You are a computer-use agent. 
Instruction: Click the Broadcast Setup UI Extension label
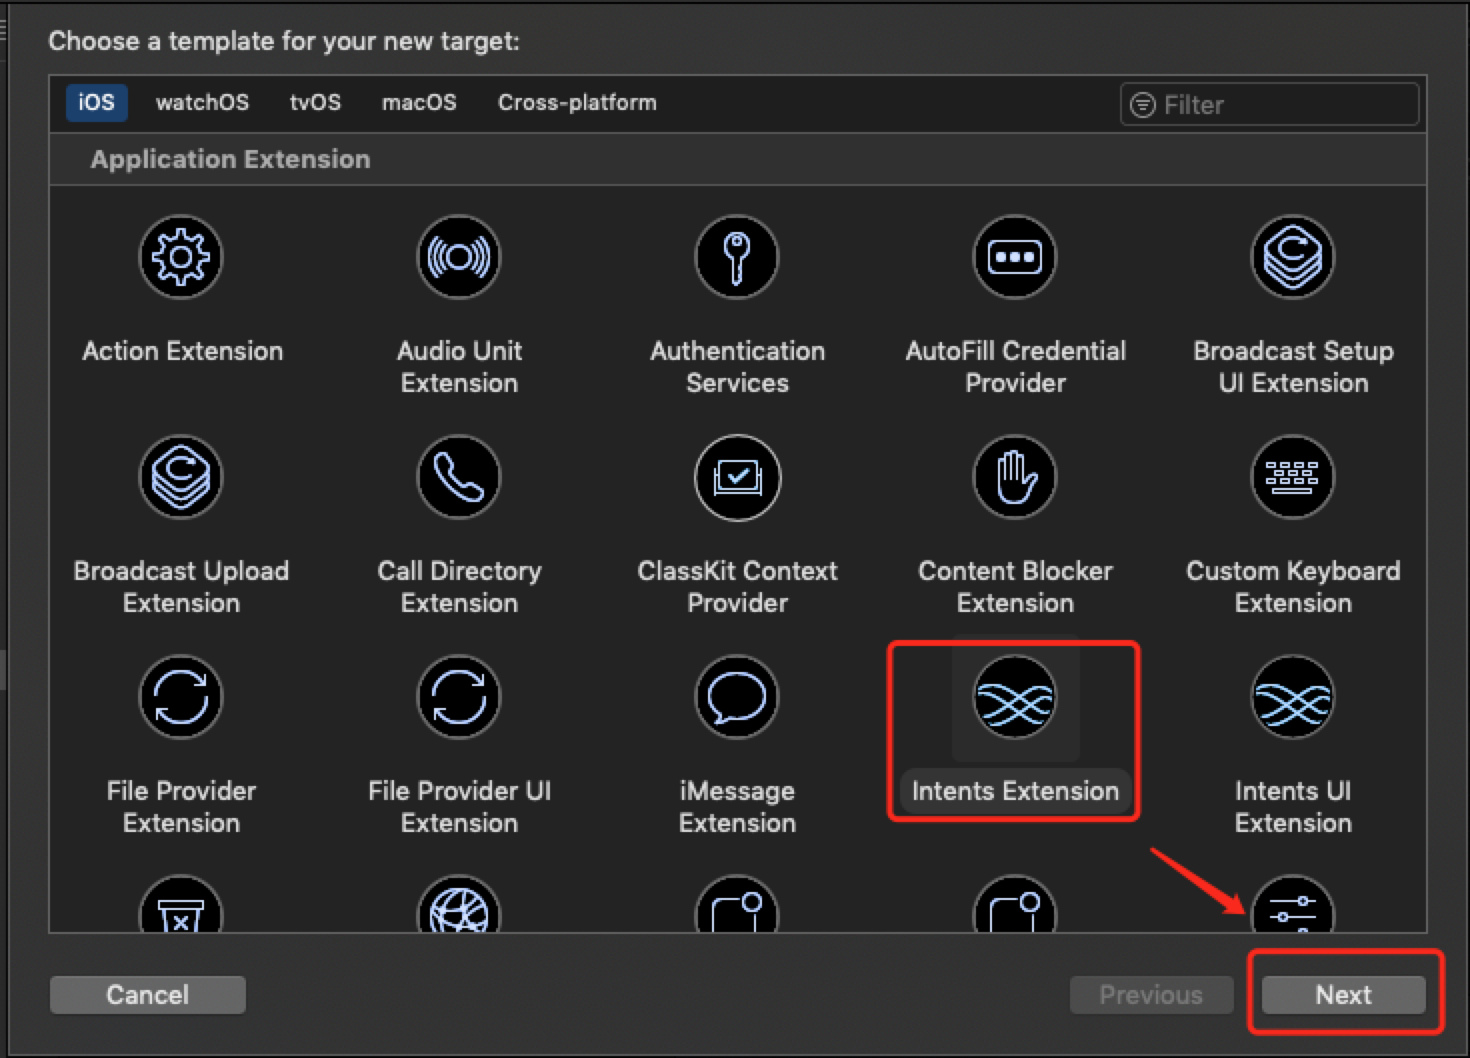1293,367
